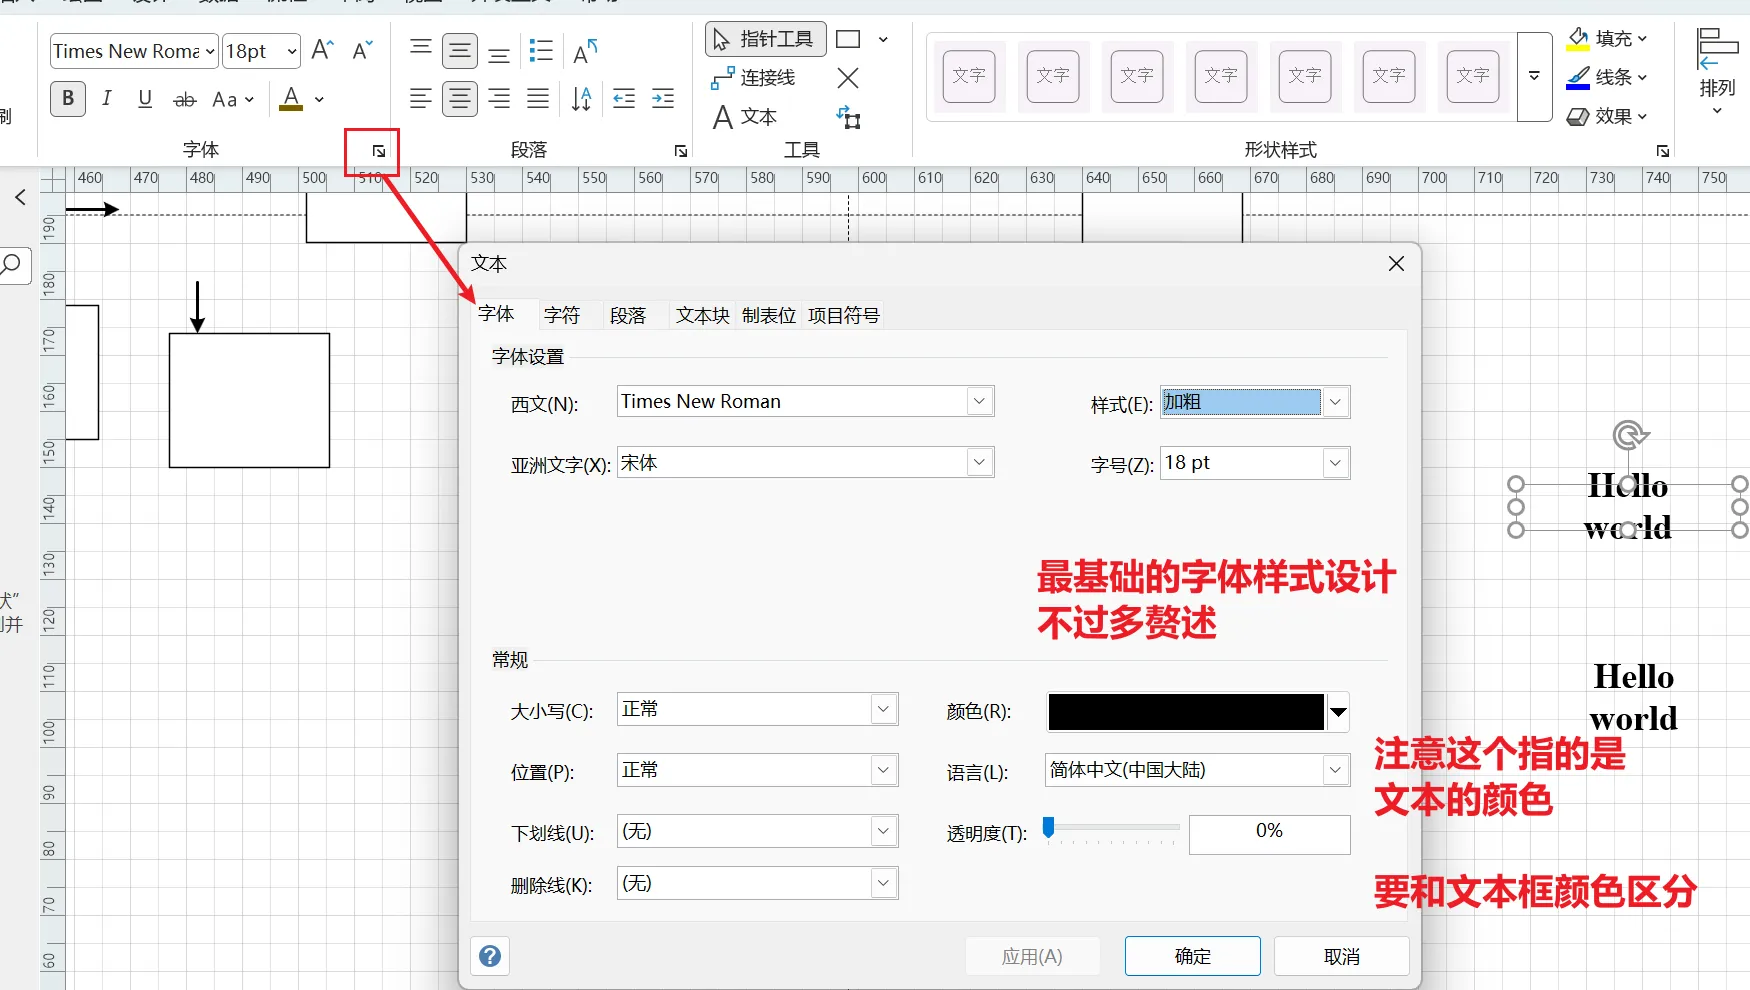Justify the paragraph text
The image size is (1750, 990).
(x=538, y=99)
